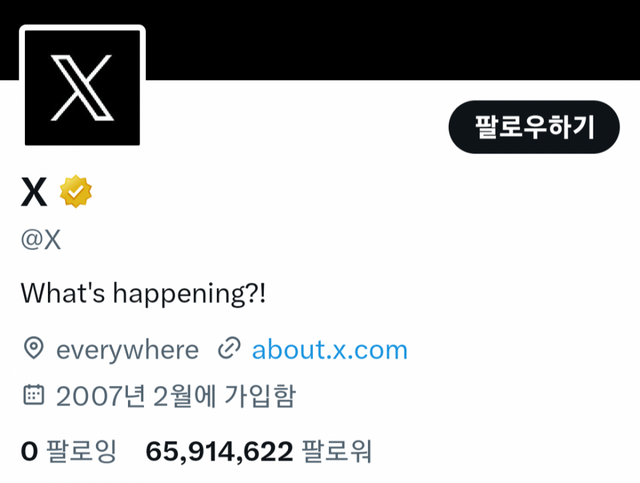Click the @X handle text
This screenshot has width=640, height=483.
coord(41,240)
